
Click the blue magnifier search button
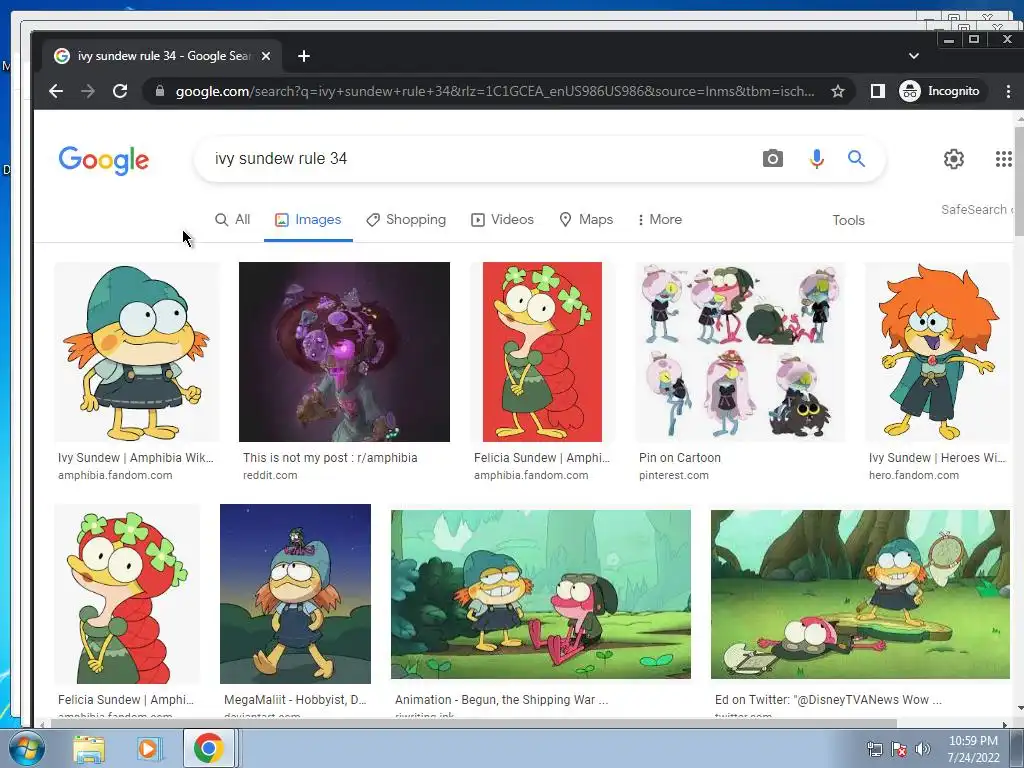pos(856,159)
